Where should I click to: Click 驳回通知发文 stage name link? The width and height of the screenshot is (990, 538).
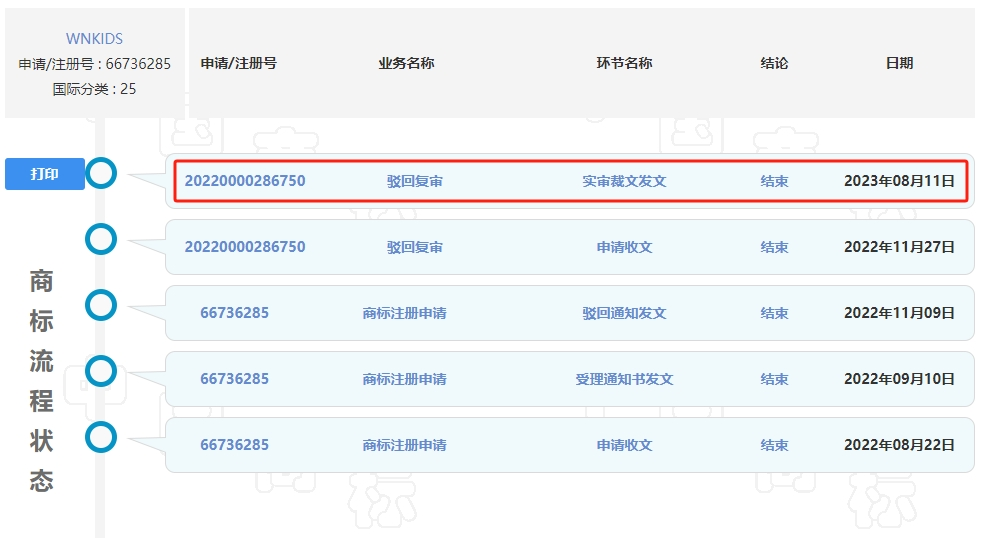click(x=624, y=313)
